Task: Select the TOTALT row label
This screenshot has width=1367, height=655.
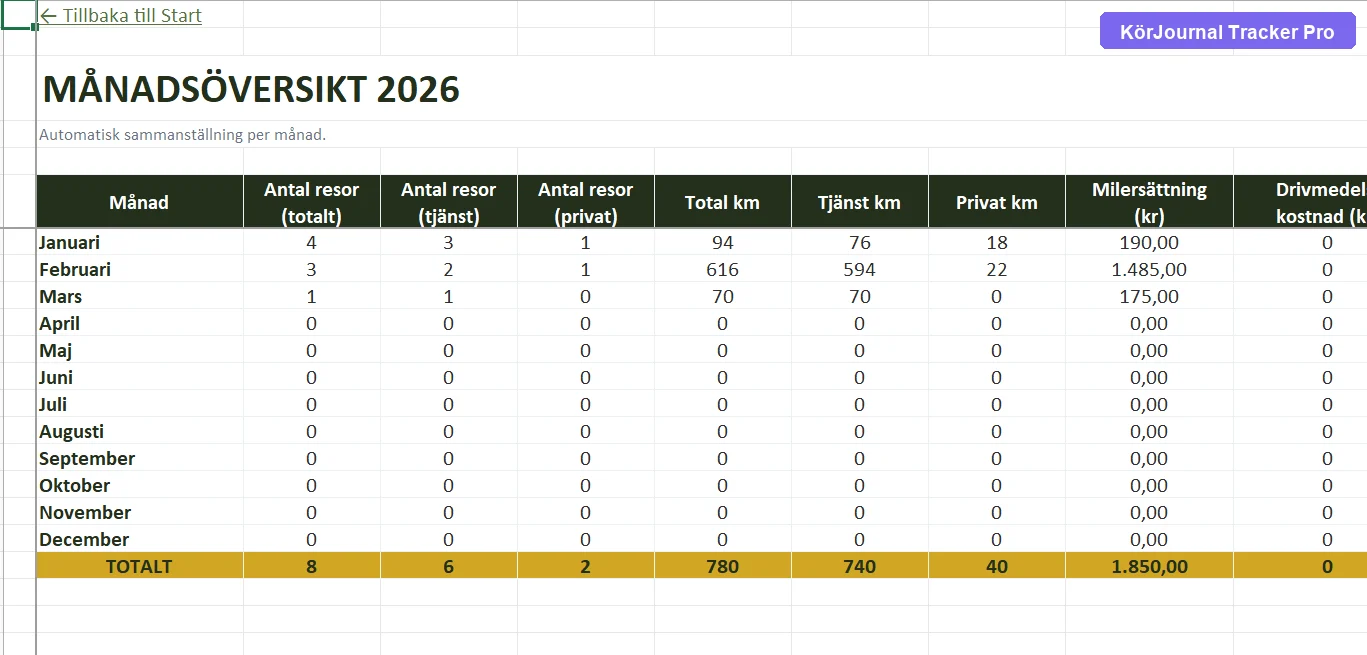Action: tap(139, 566)
